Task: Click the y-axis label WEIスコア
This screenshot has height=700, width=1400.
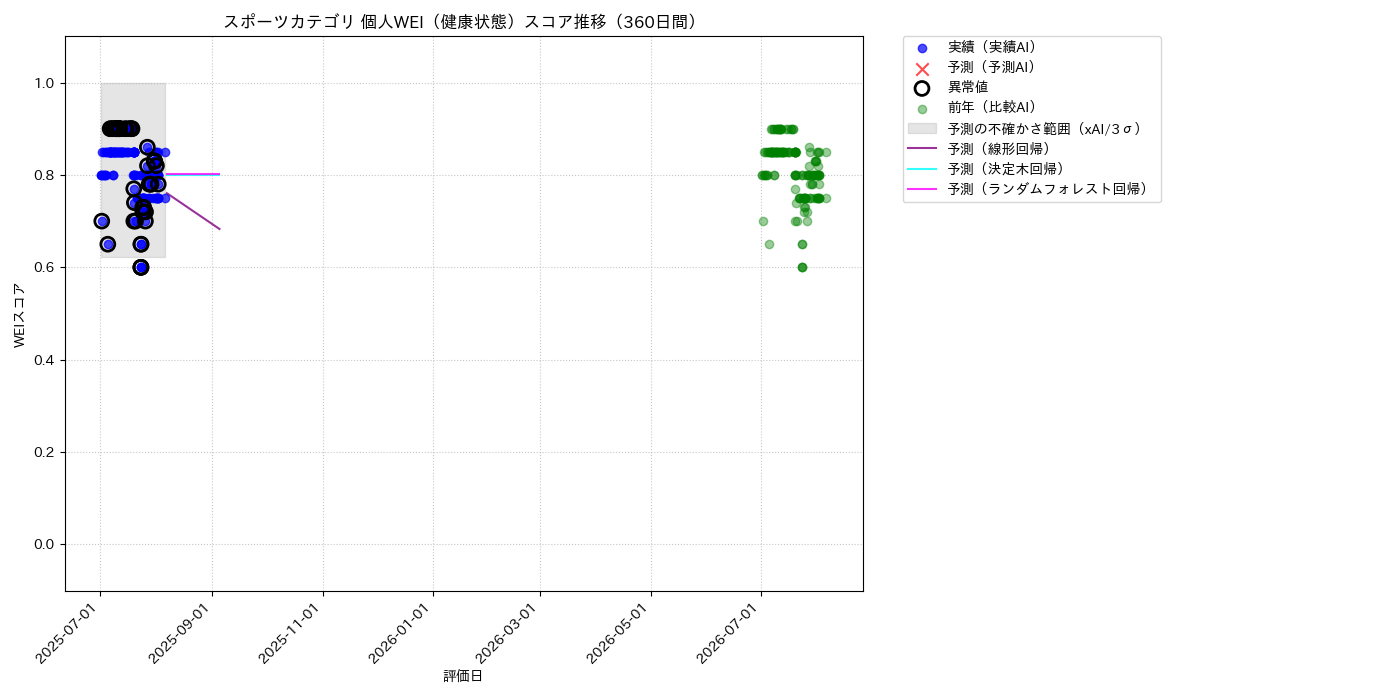Action: pos(20,315)
